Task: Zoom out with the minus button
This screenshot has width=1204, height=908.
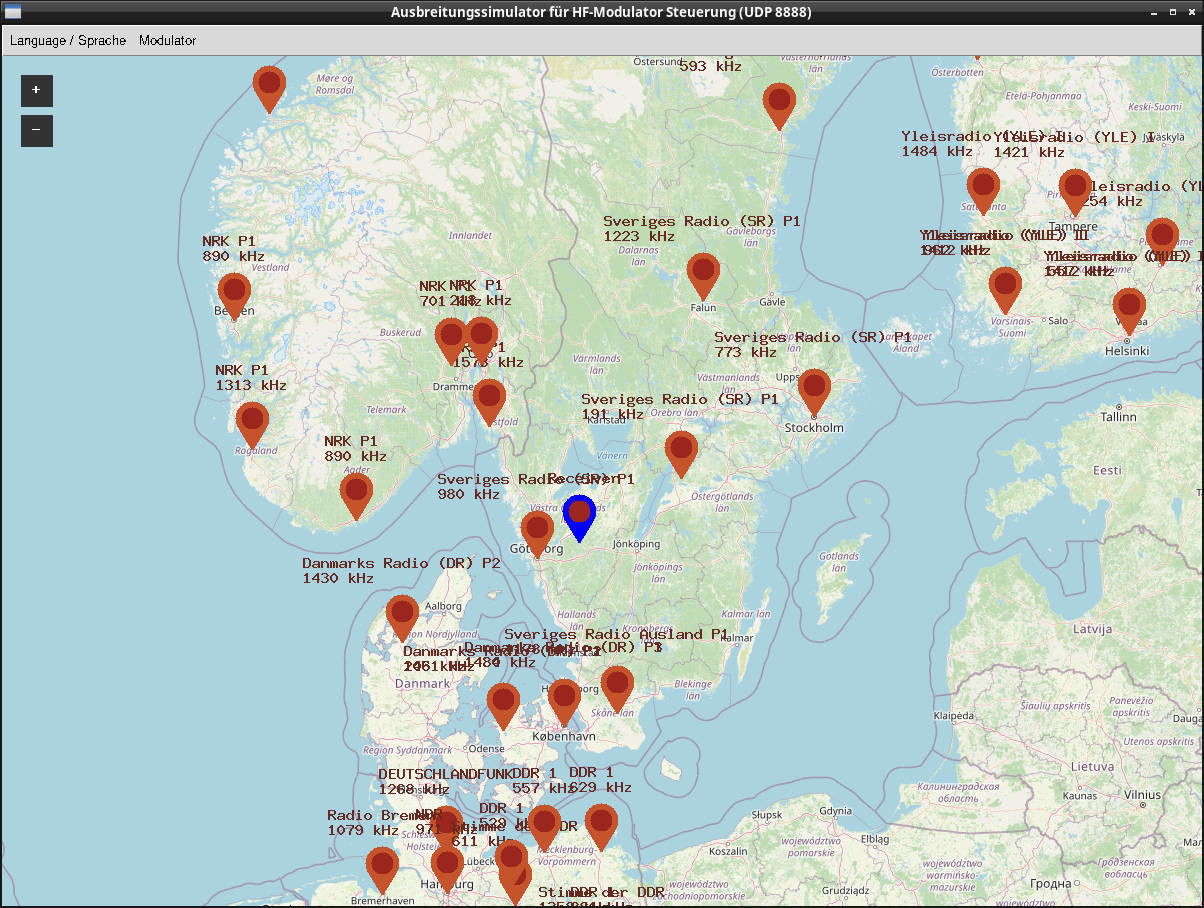Action: (x=36, y=130)
